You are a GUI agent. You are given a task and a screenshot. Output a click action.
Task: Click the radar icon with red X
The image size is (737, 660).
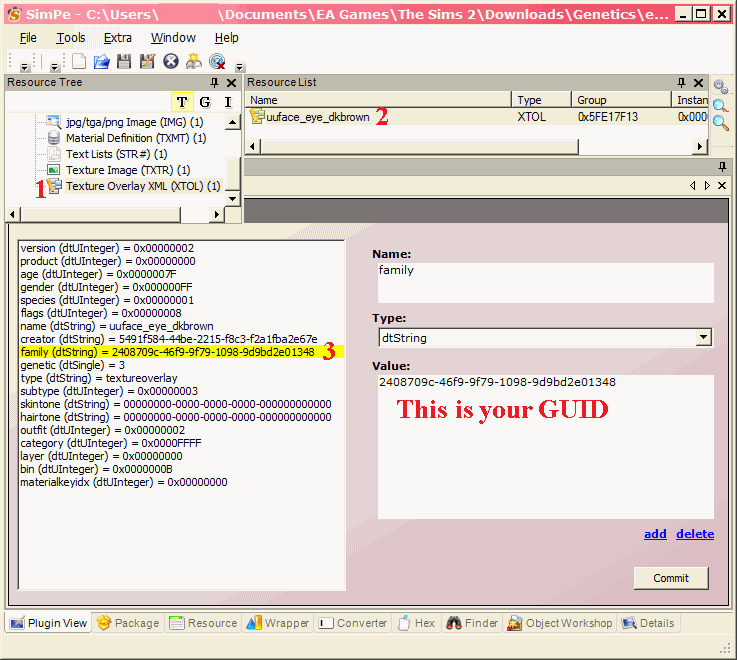pos(218,61)
